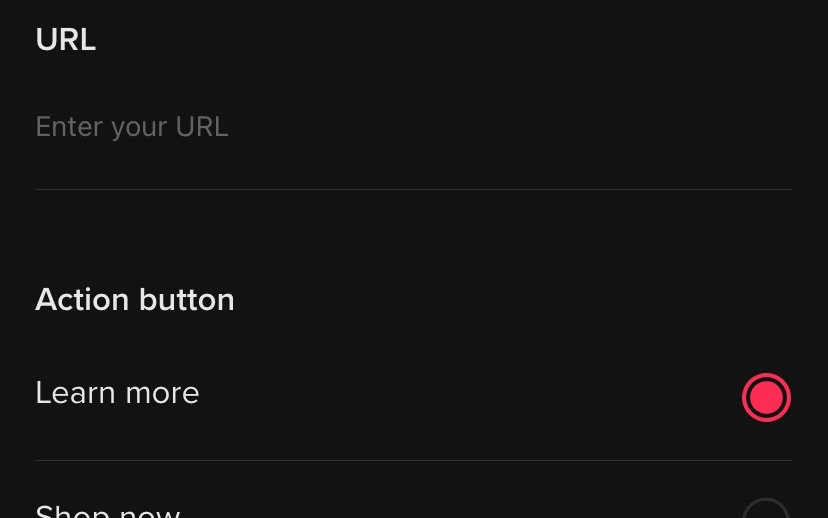
Task: Click the URL section heading
Action: [x=66, y=40]
